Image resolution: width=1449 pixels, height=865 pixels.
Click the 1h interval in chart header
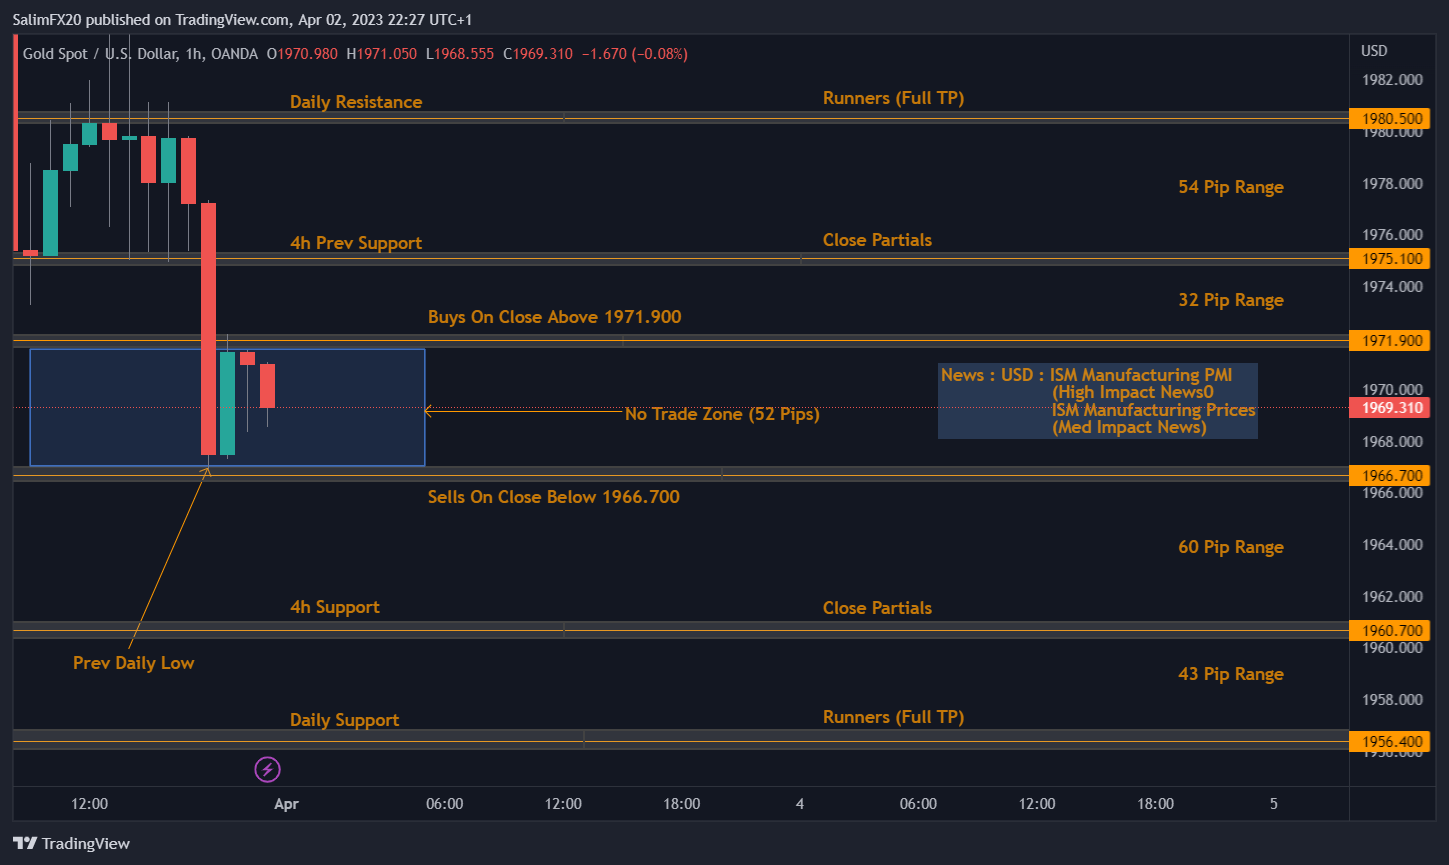194,54
